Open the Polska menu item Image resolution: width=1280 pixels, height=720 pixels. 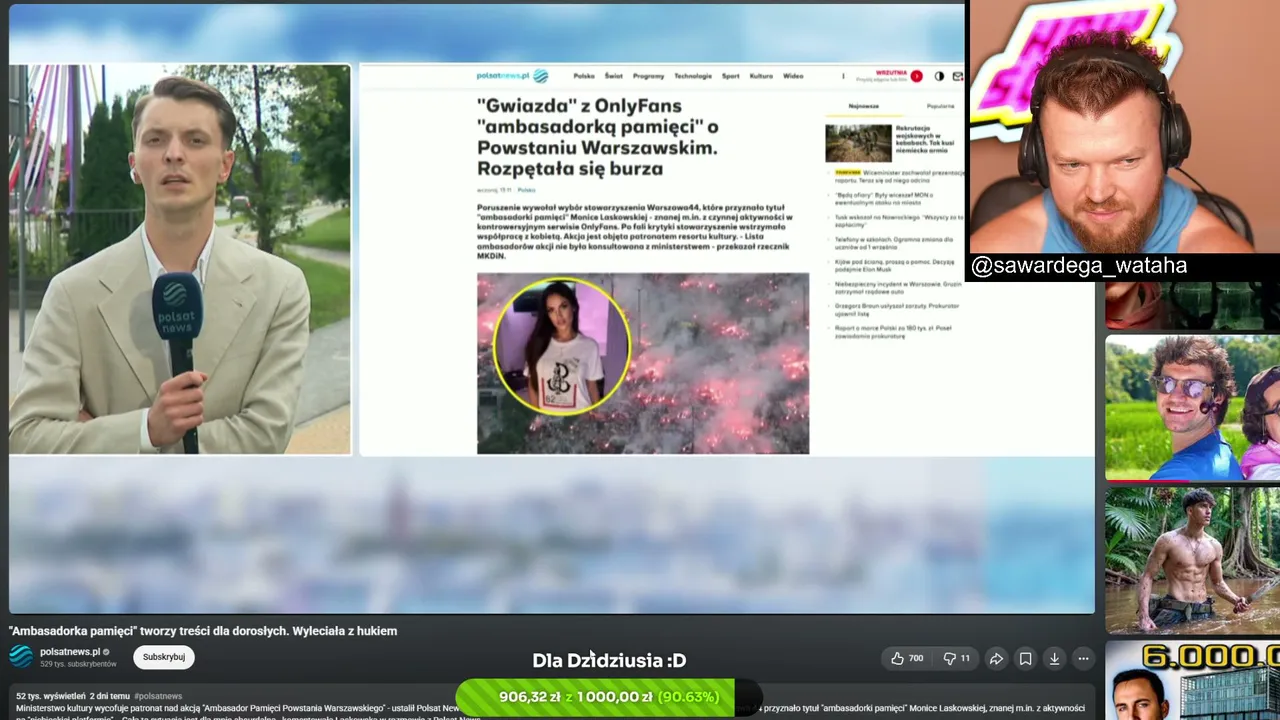pyautogui.click(x=584, y=76)
